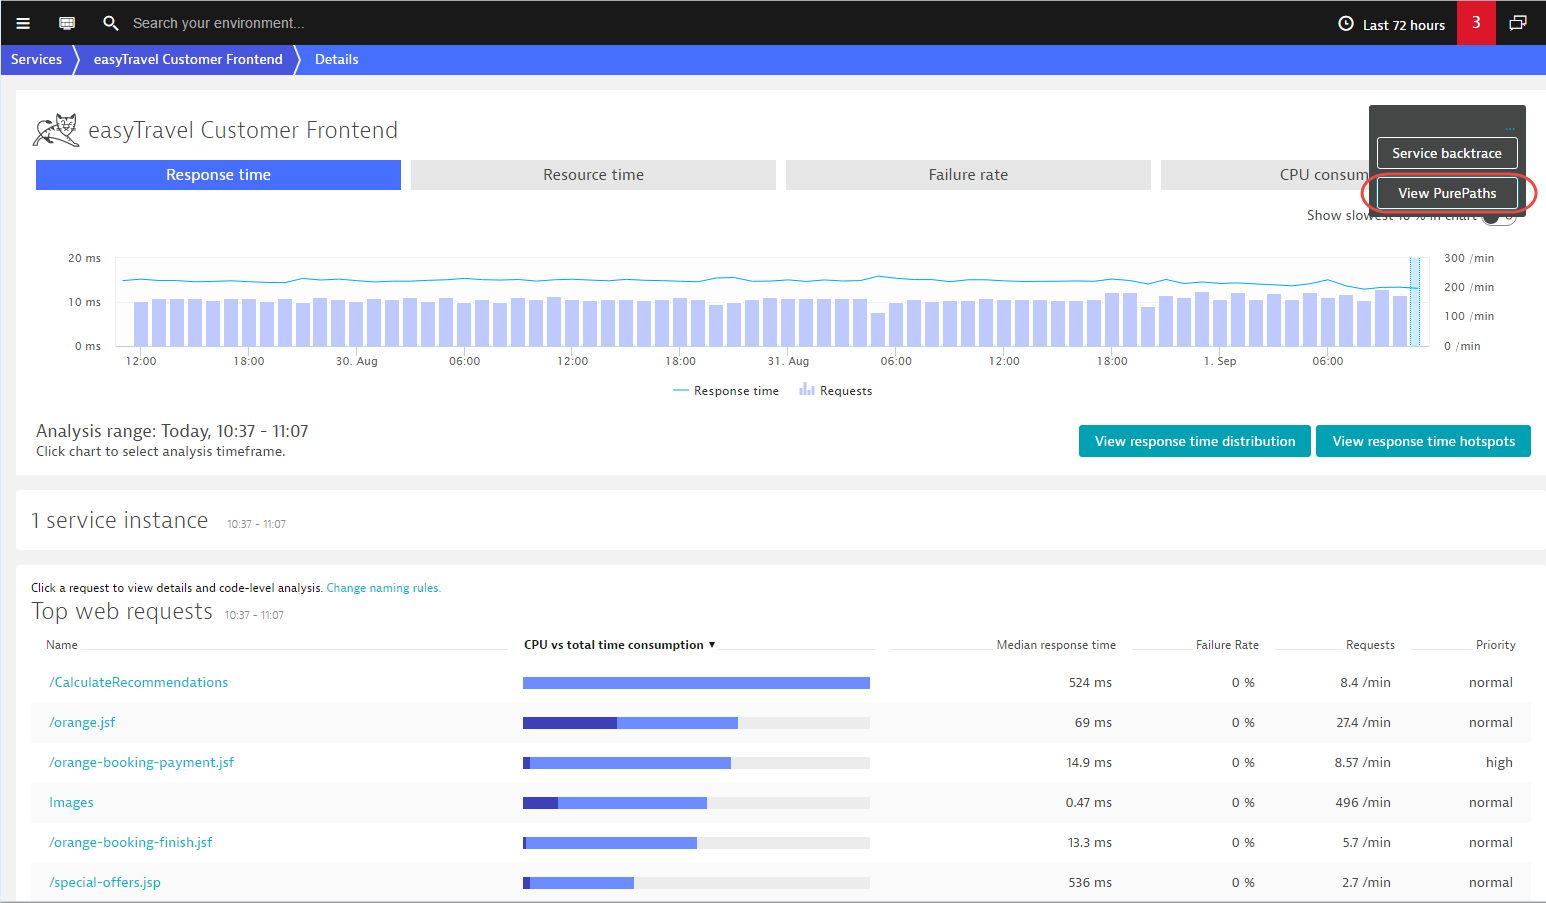
Task: Sort by Name column header
Action: coord(62,645)
